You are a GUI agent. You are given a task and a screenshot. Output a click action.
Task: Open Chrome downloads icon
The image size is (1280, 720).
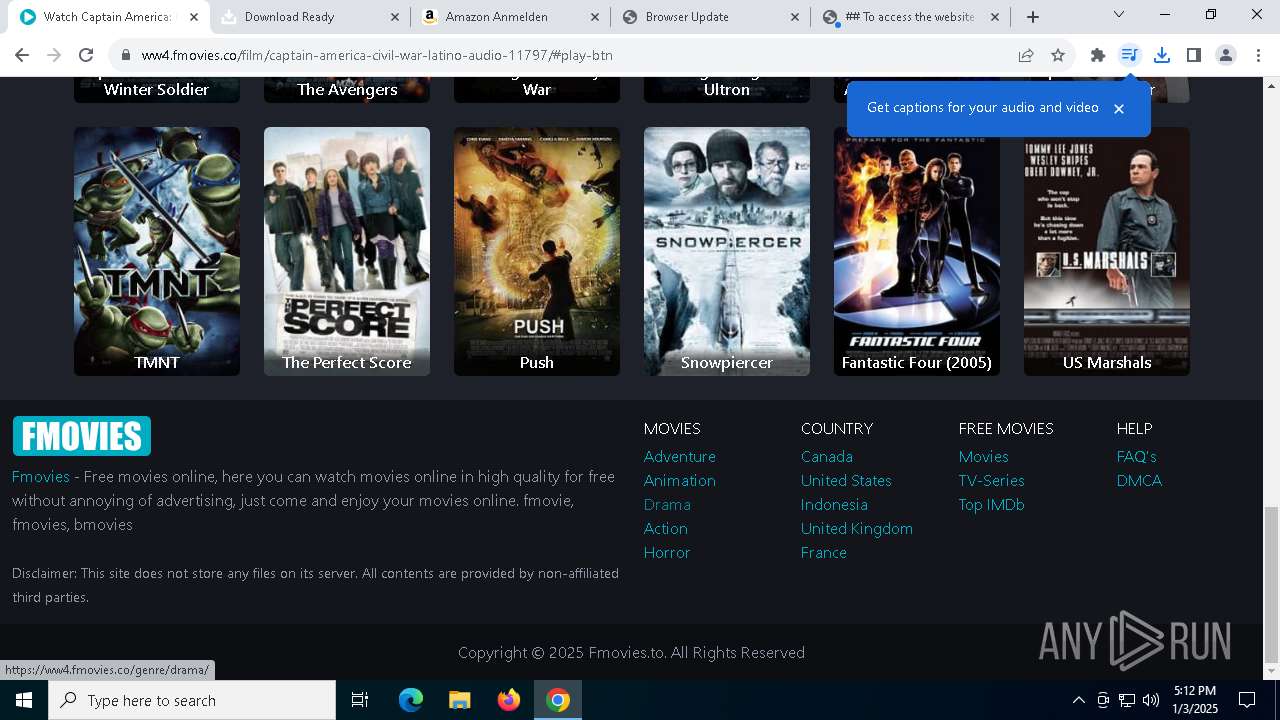click(1162, 55)
